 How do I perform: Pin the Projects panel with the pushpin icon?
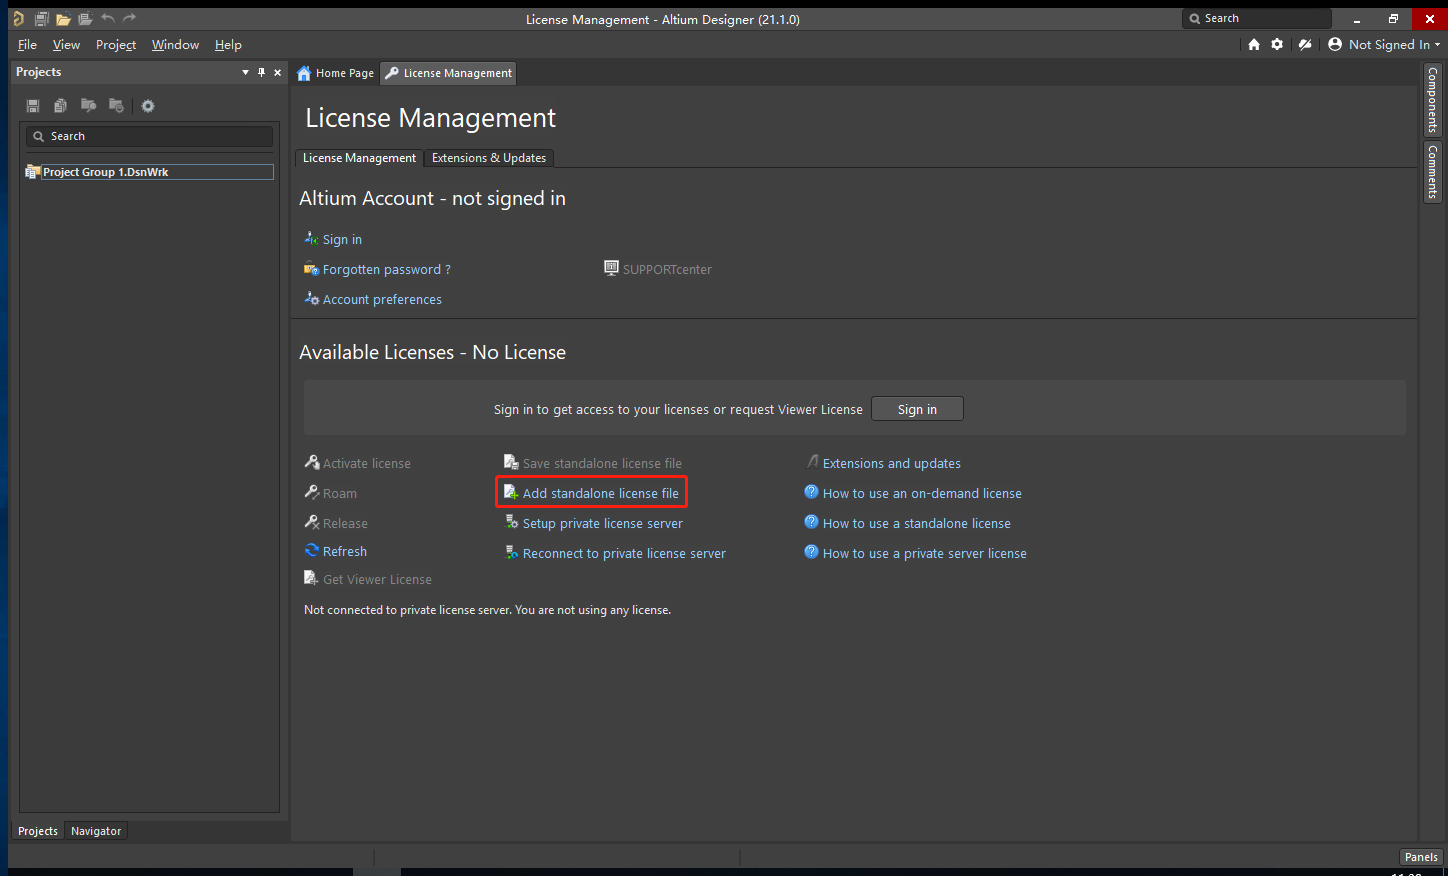[261, 72]
